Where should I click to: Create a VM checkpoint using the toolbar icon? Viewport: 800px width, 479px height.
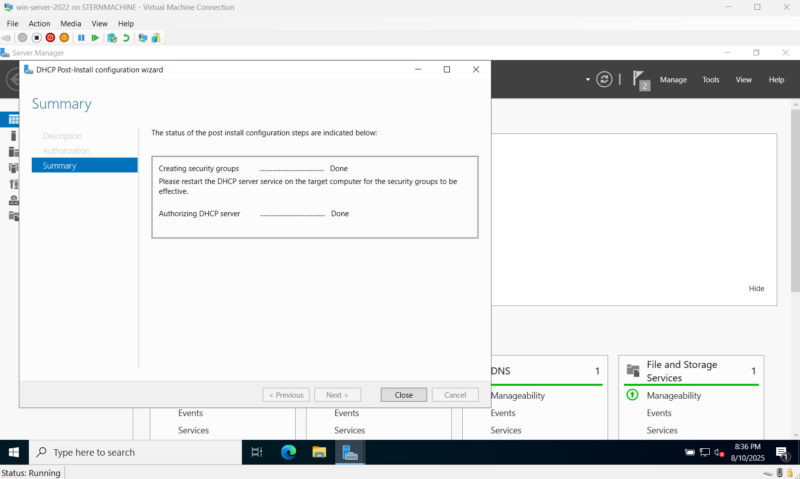tap(112, 38)
